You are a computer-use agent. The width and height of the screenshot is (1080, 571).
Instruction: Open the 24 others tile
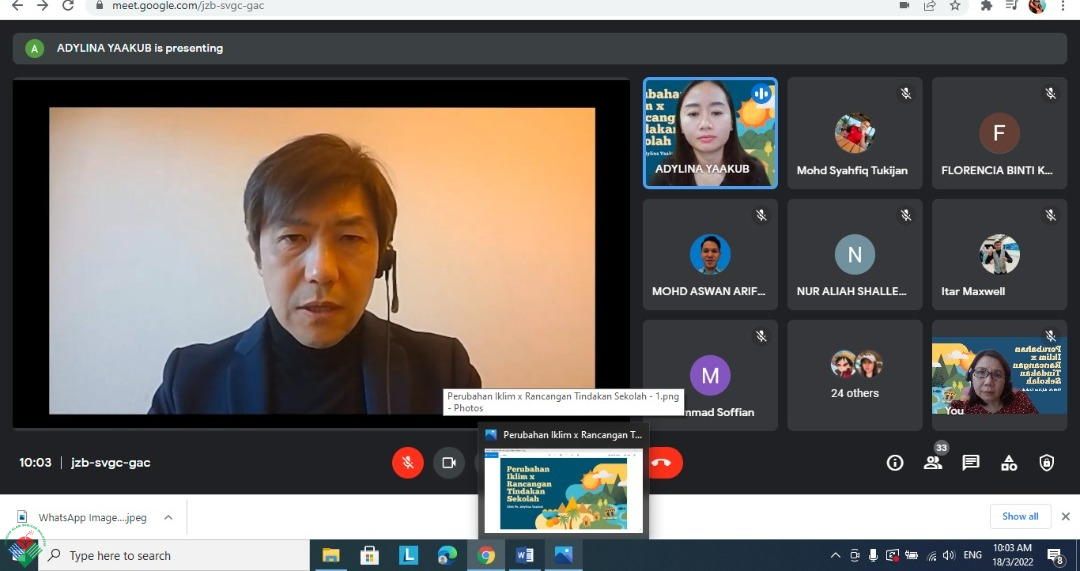[855, 375]
